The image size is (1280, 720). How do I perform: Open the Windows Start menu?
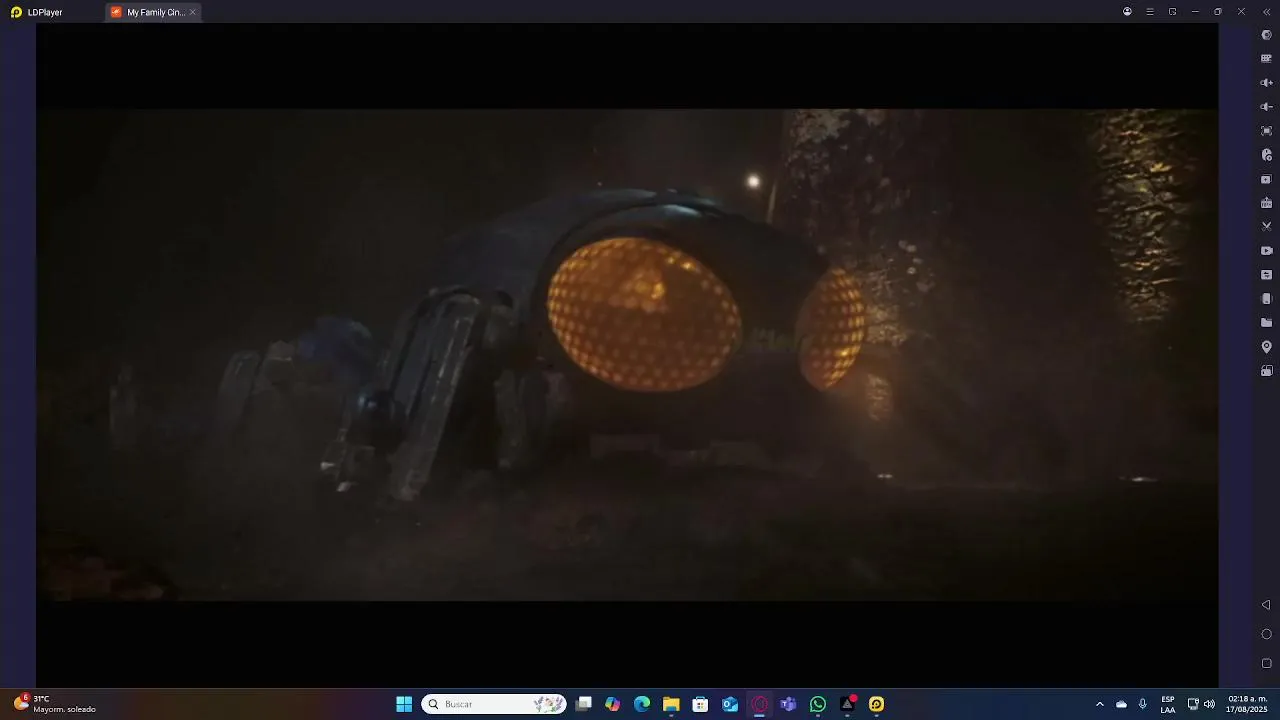[404, 704]
